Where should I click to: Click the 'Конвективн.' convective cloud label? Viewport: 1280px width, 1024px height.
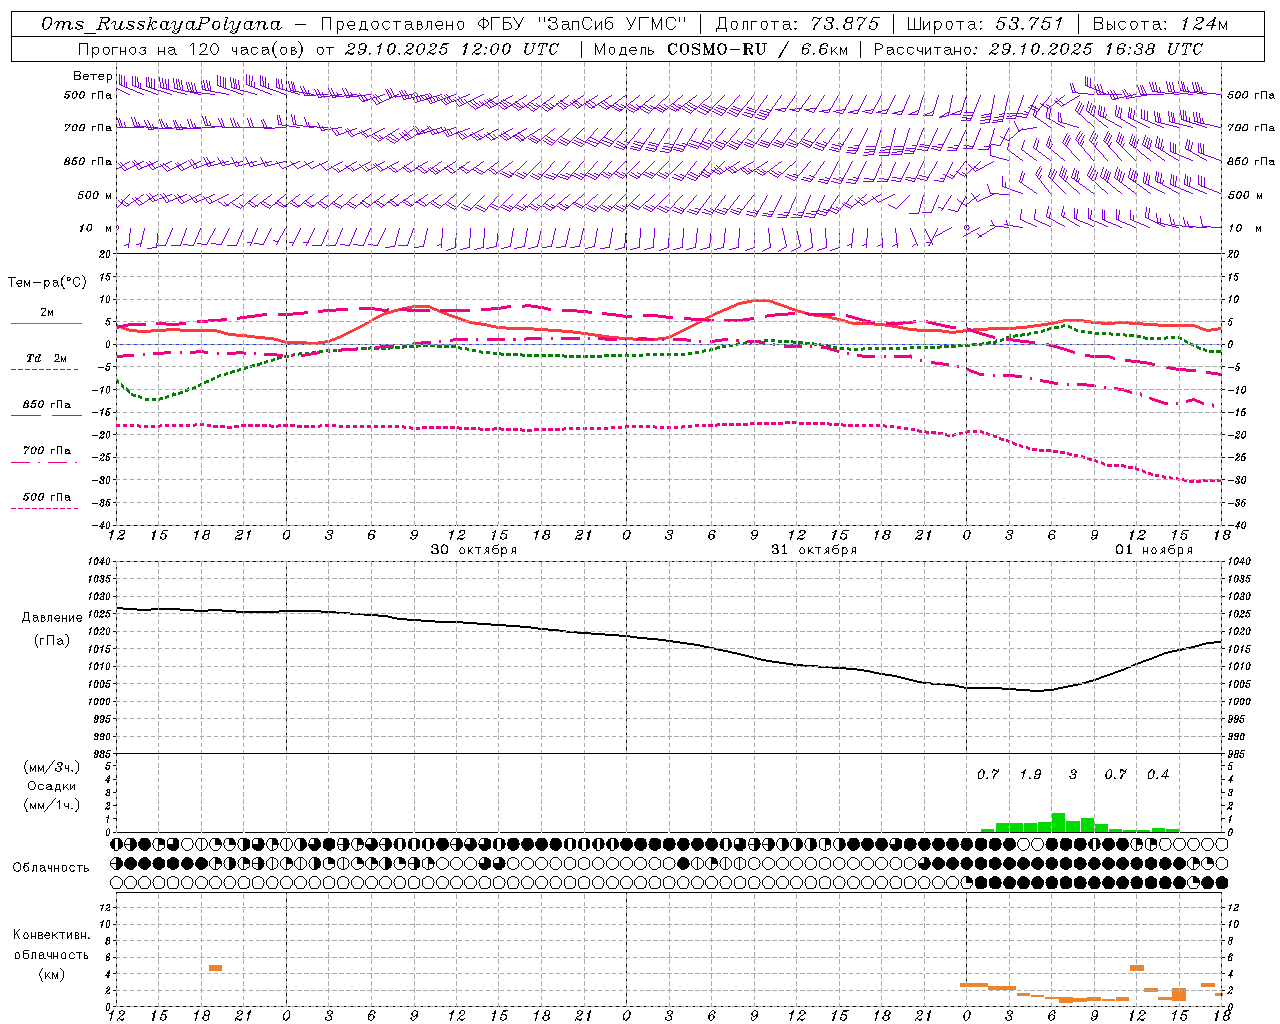51,935
